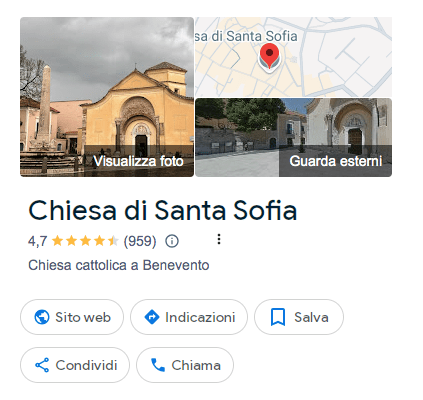Click the star rating row
This screenshot has height=400, width=423.
click(85, 241)
